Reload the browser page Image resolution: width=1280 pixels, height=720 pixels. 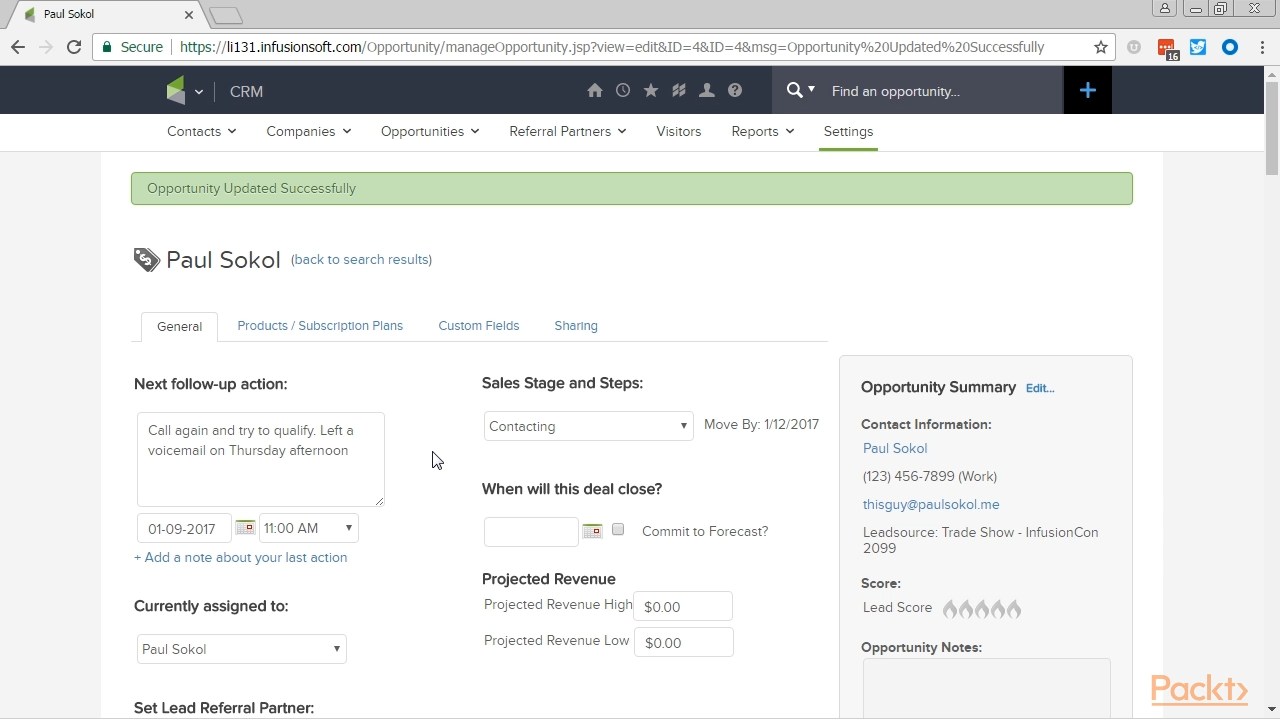74,47
